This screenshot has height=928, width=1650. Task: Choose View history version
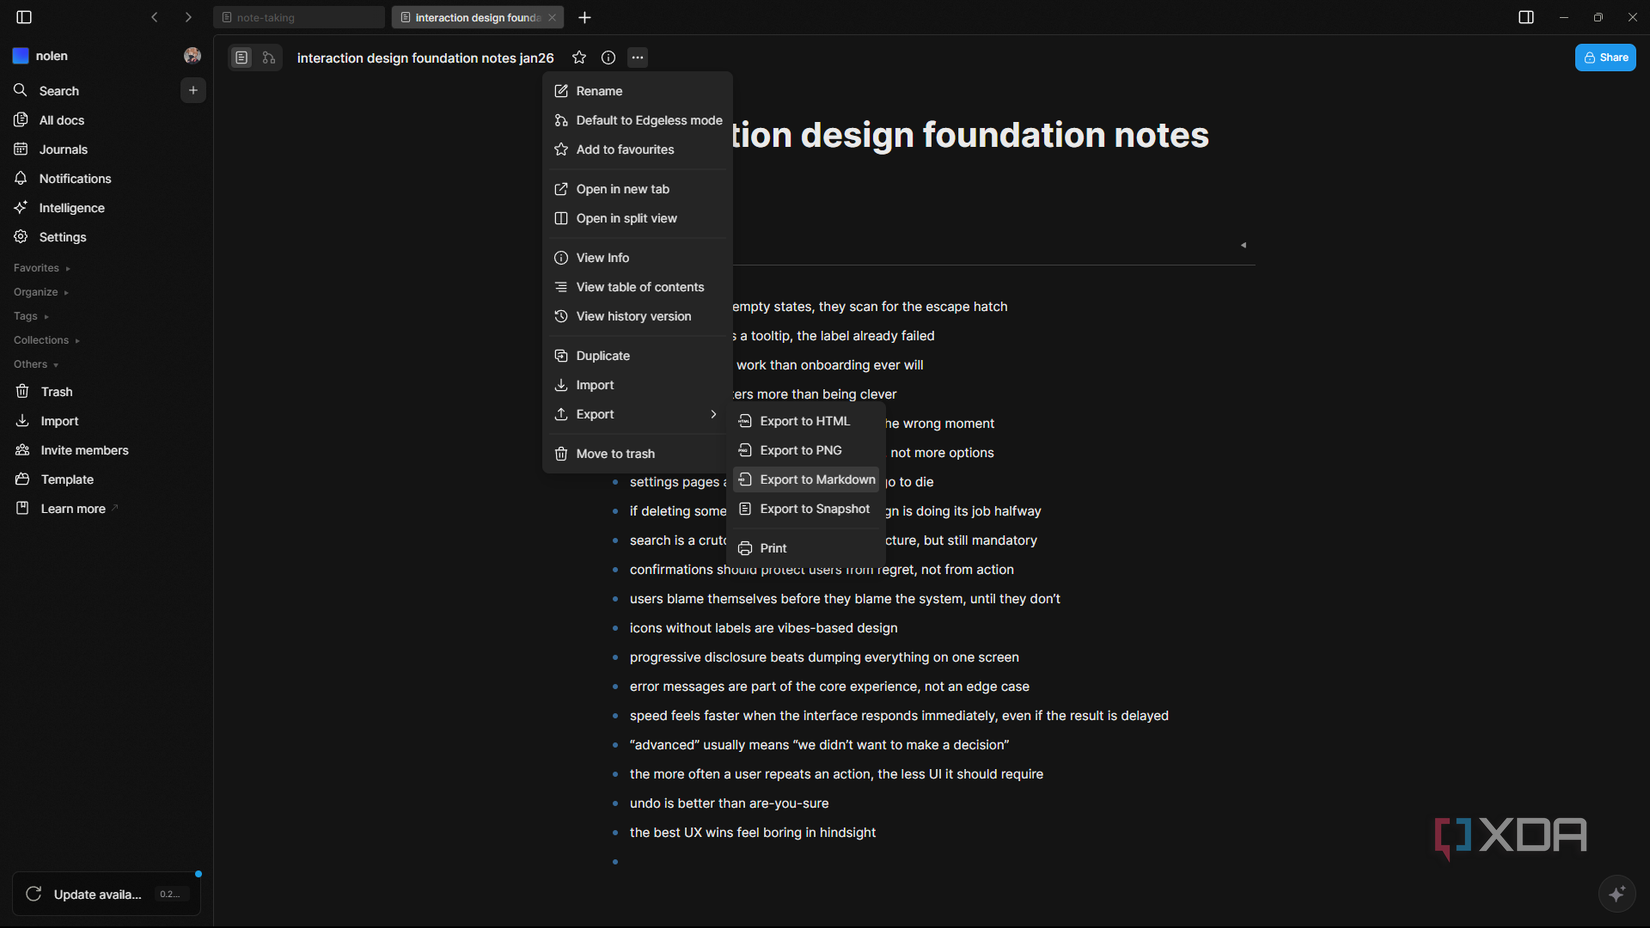click(x=637, y=316)
